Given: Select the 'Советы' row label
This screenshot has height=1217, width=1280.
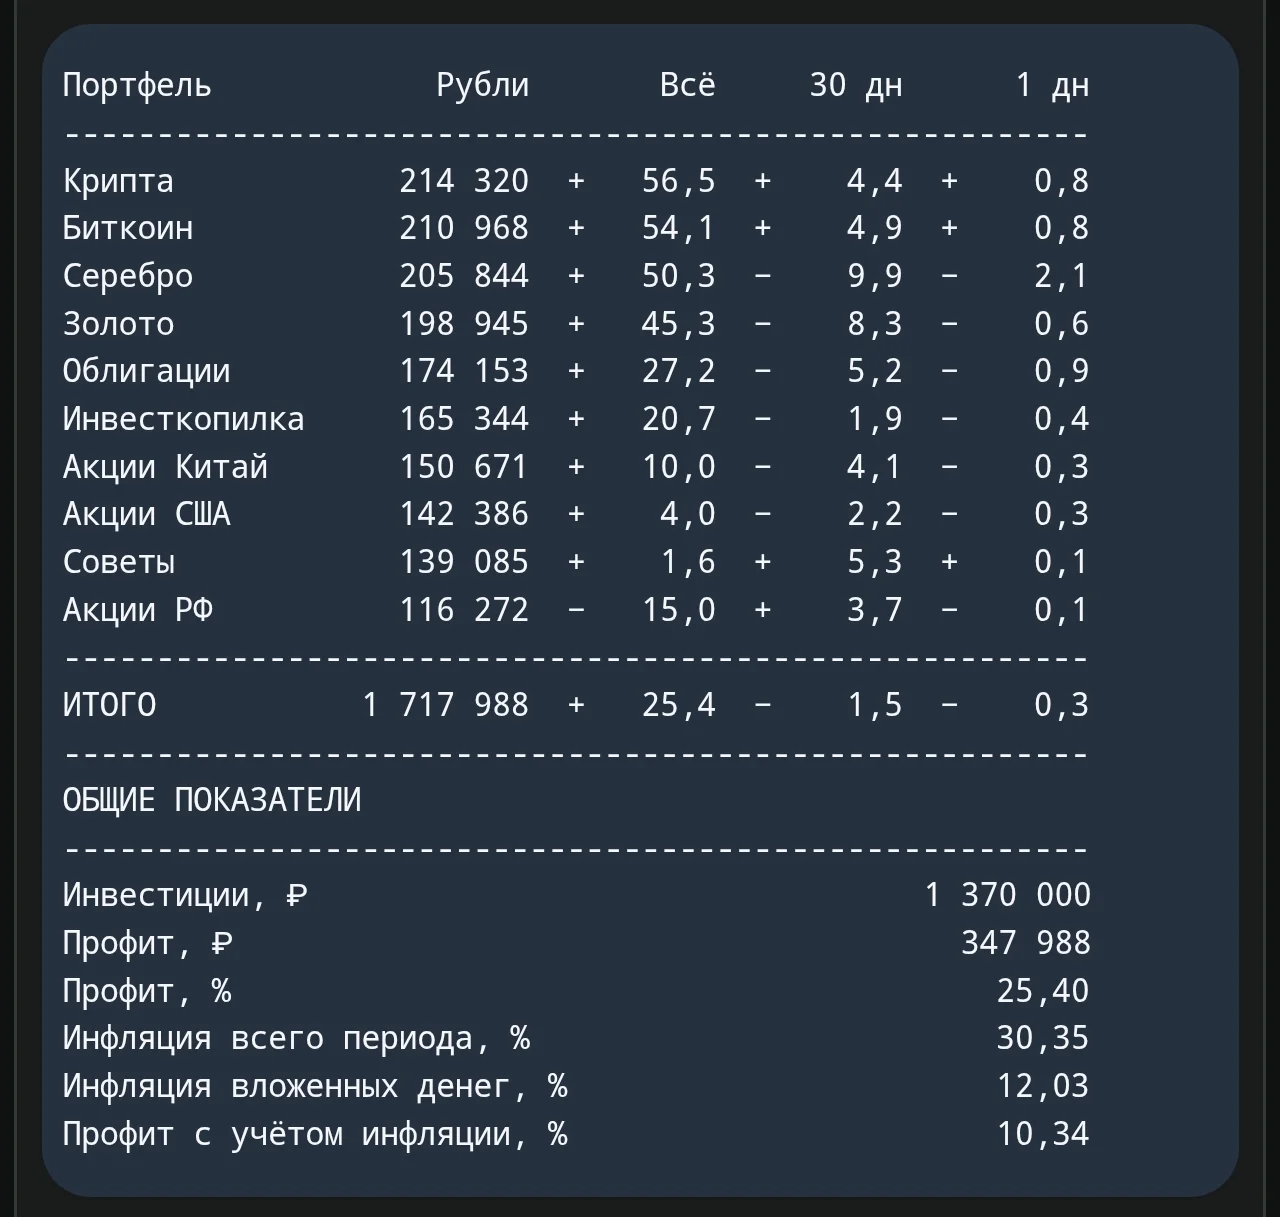Looking at the screenshot, I should [118, 562].
